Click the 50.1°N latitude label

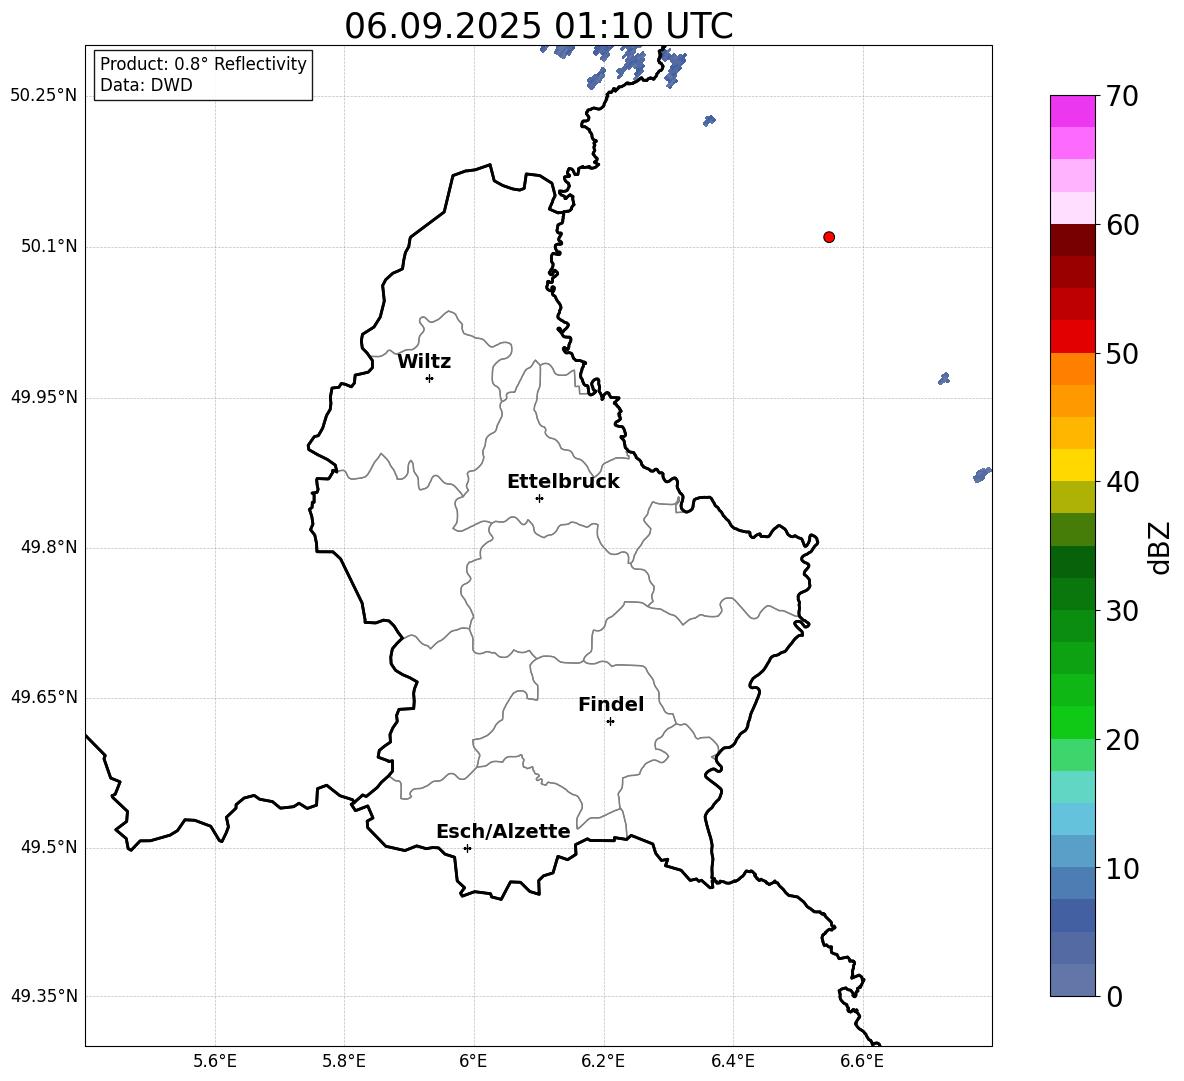pos(49,246)
